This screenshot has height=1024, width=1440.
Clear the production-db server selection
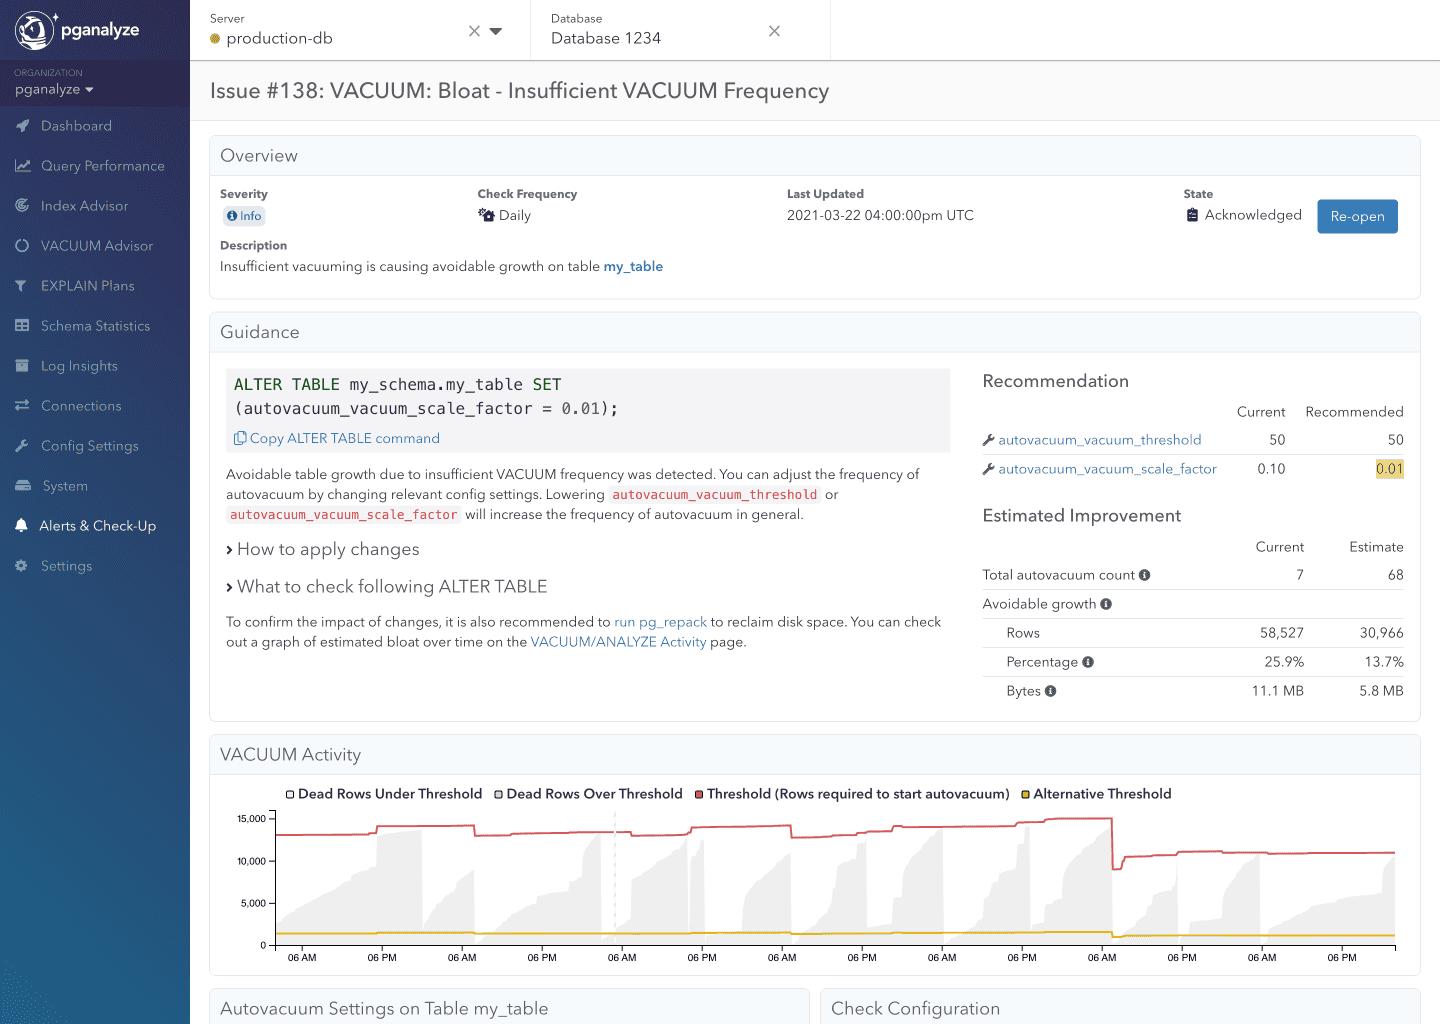[474, 31]
